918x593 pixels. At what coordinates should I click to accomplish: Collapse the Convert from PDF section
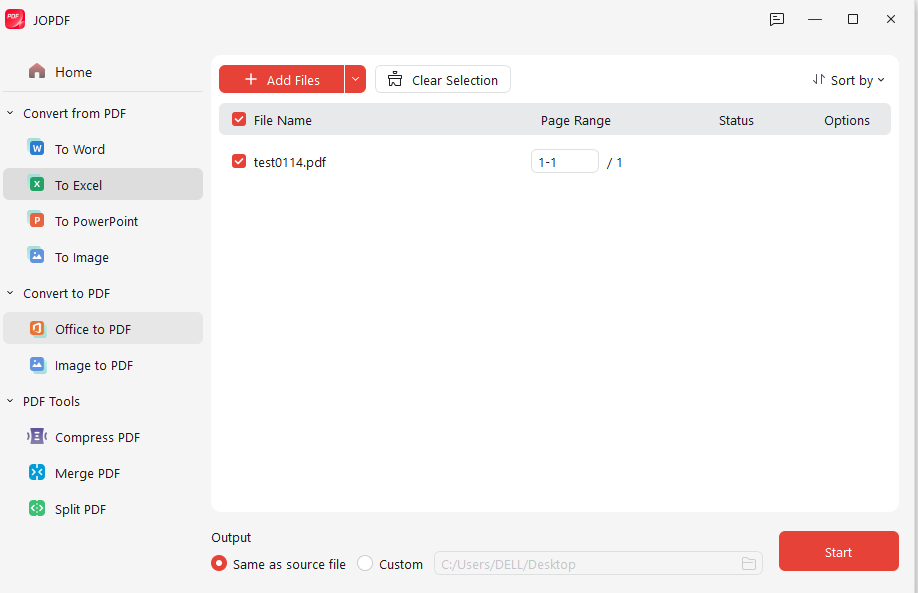11,113
